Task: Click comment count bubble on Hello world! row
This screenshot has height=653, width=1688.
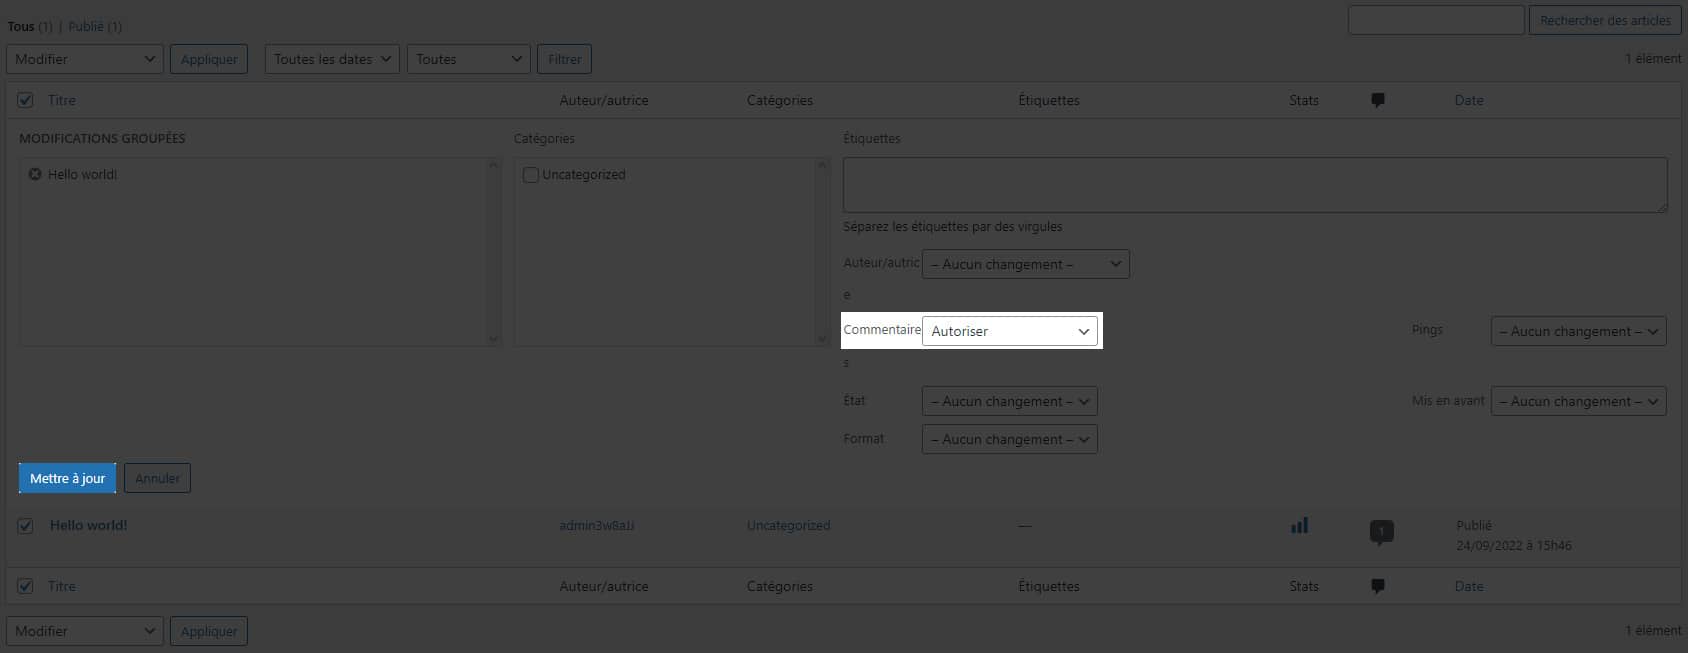Action: click(x=1381, y=531)
